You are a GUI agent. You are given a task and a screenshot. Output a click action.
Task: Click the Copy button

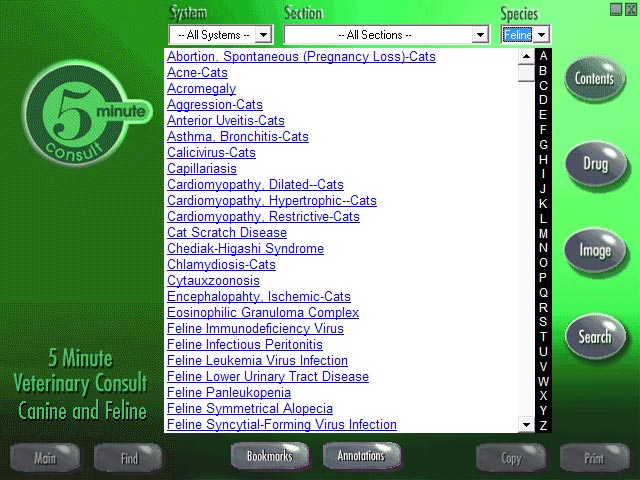(x=511, y=458)
